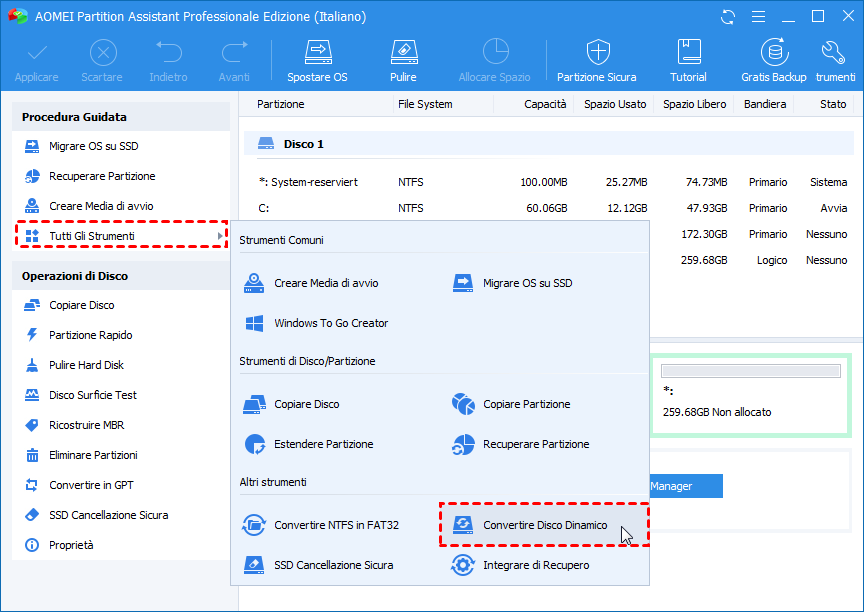864x612 pixels.
Task: Open the Spostare OS tool
Action: click(x=317, y=61)
